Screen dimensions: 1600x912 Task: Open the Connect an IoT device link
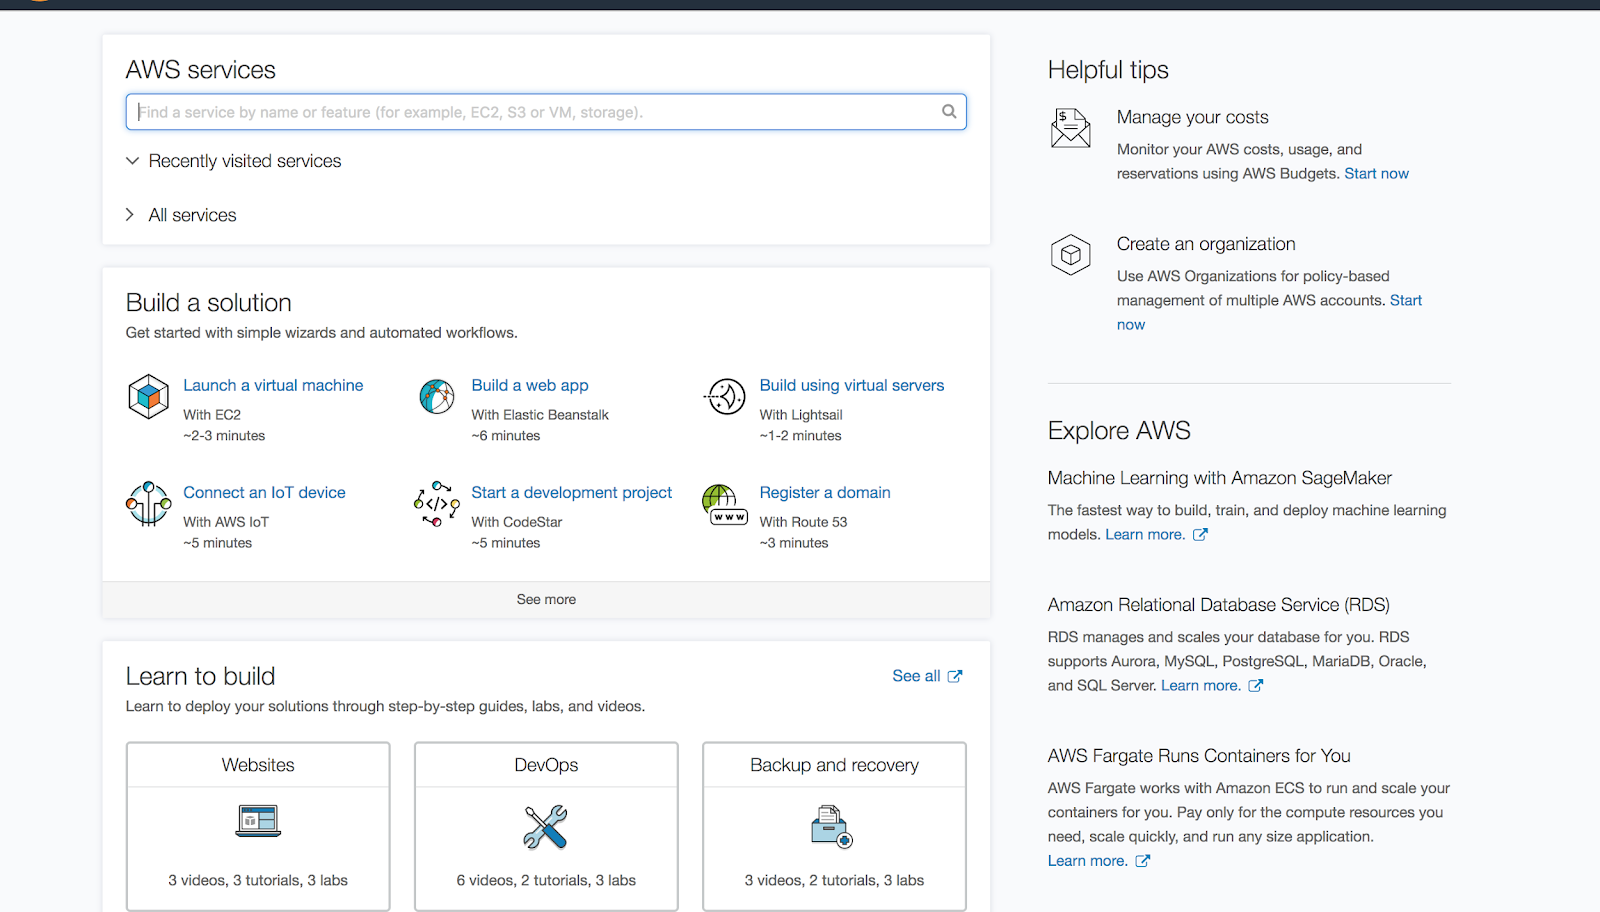click(x=264, y=492)
